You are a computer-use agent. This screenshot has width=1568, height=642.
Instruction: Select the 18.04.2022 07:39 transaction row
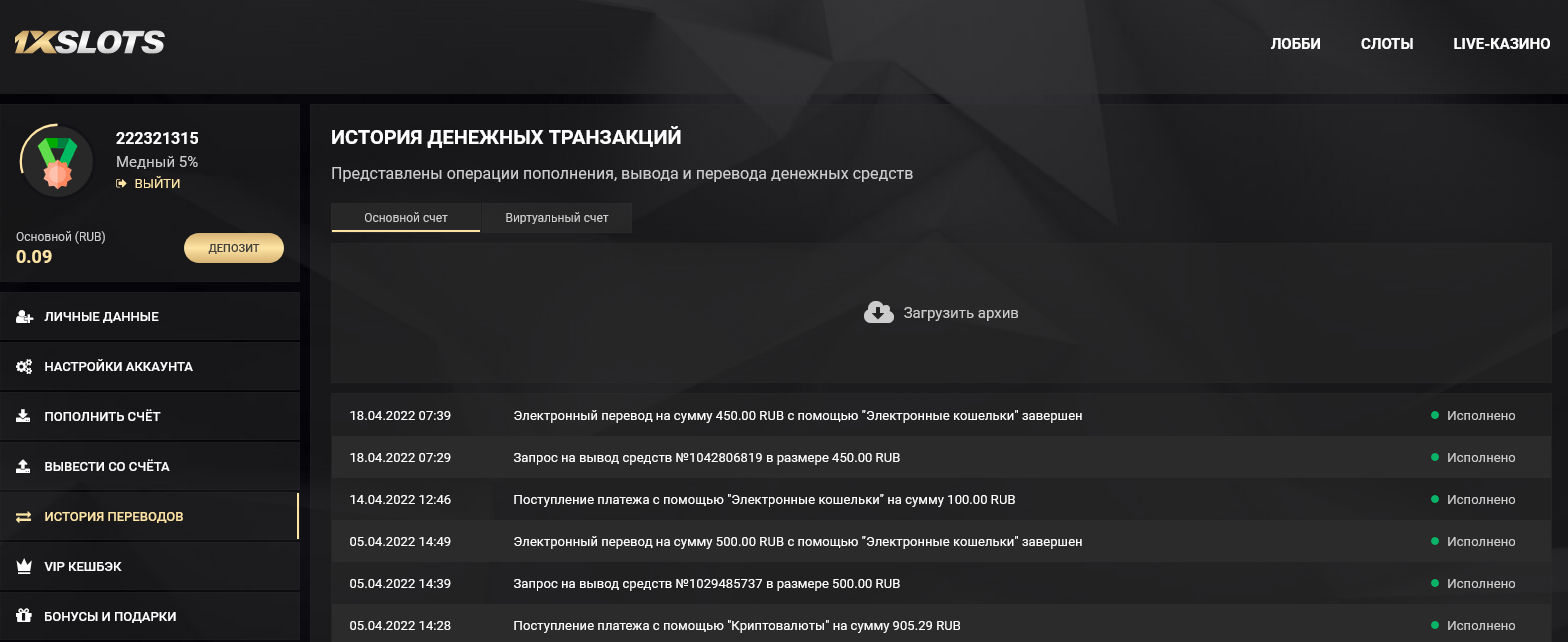coord(941,415)
